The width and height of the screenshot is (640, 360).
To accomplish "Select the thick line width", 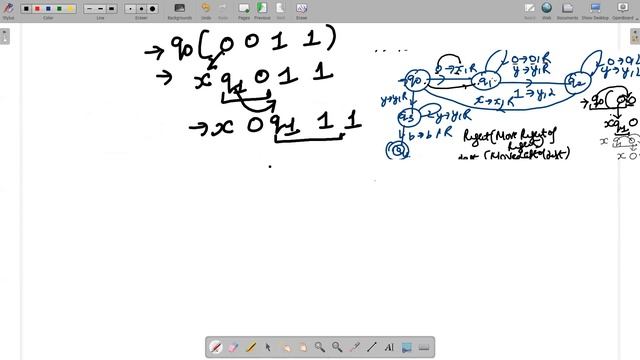I will click(x=111, y=9).
